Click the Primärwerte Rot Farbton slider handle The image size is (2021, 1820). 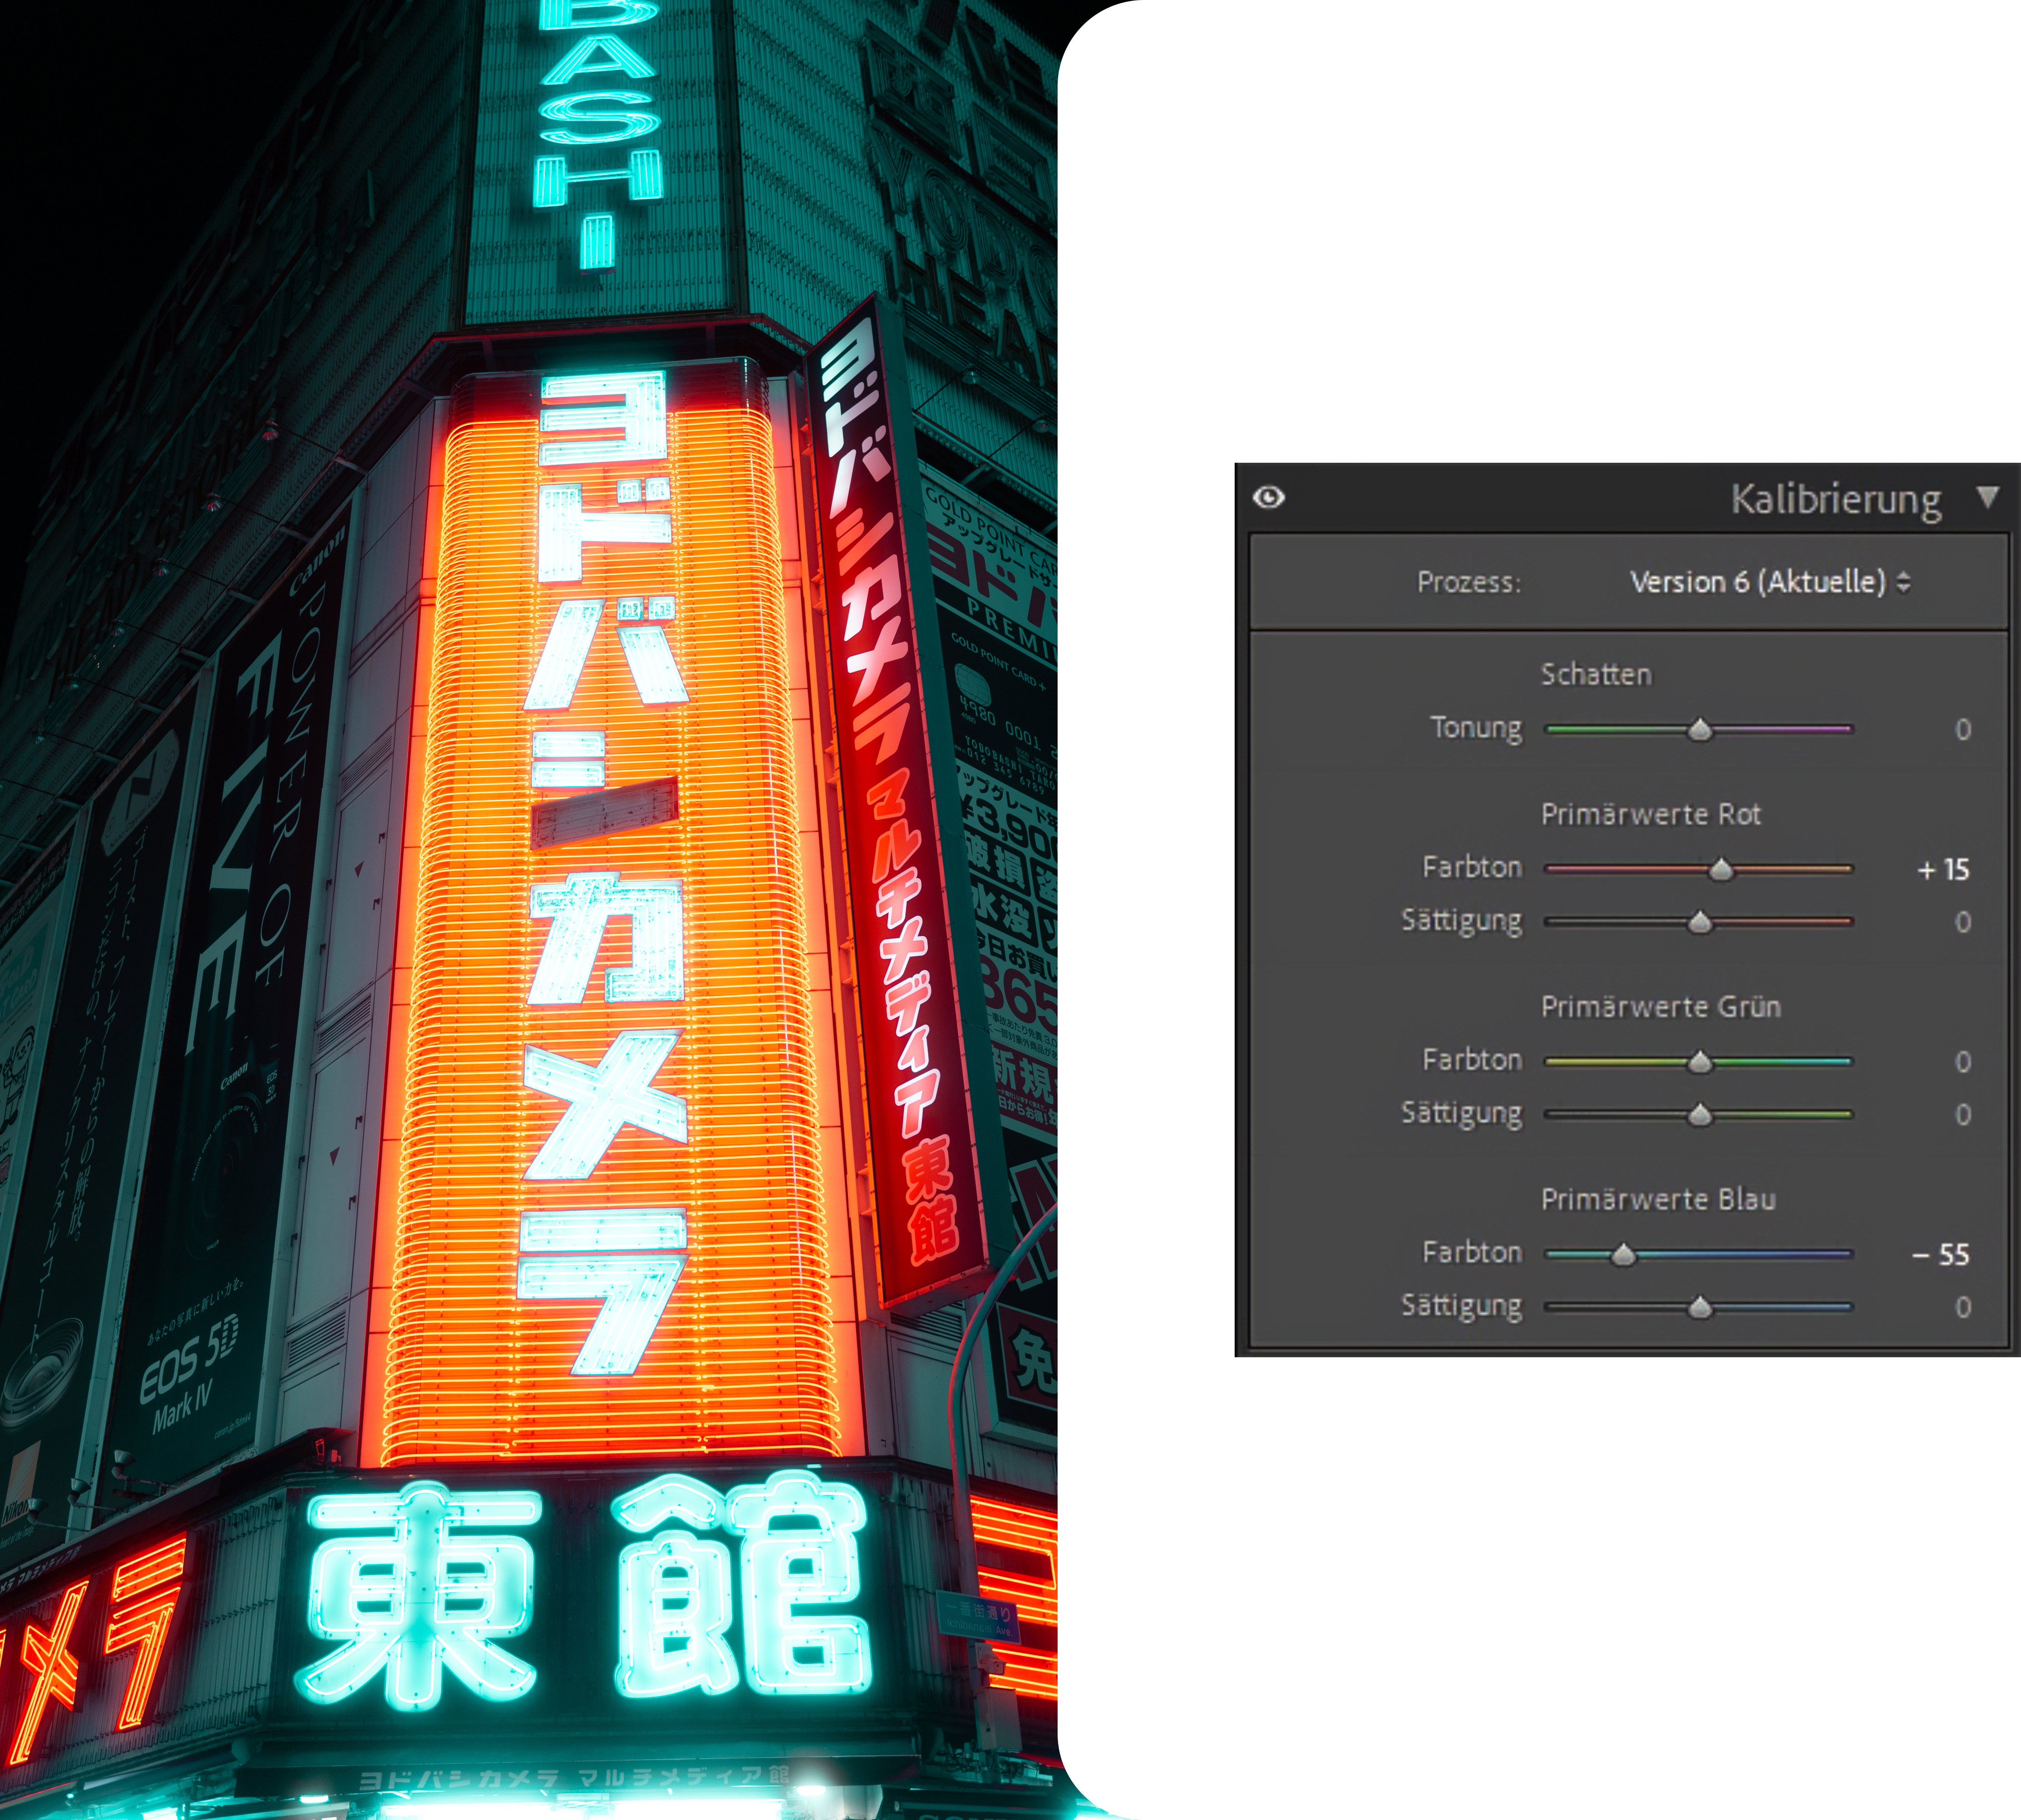1720,869
